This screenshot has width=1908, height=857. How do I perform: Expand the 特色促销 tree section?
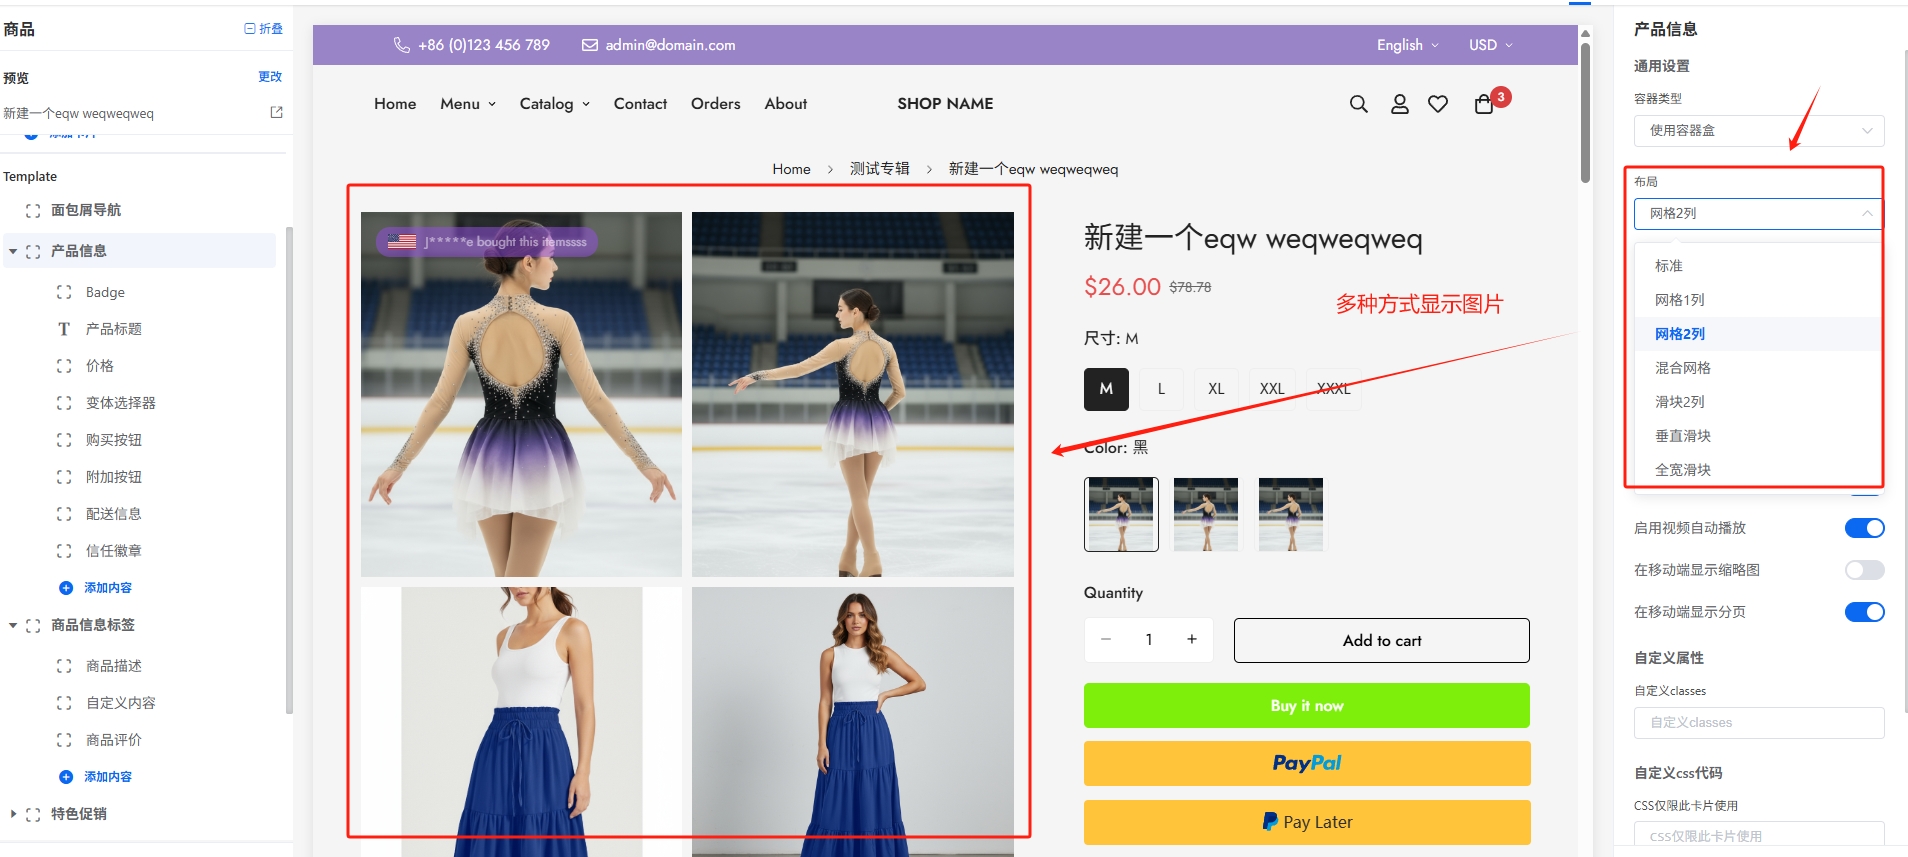click(13, 814)
